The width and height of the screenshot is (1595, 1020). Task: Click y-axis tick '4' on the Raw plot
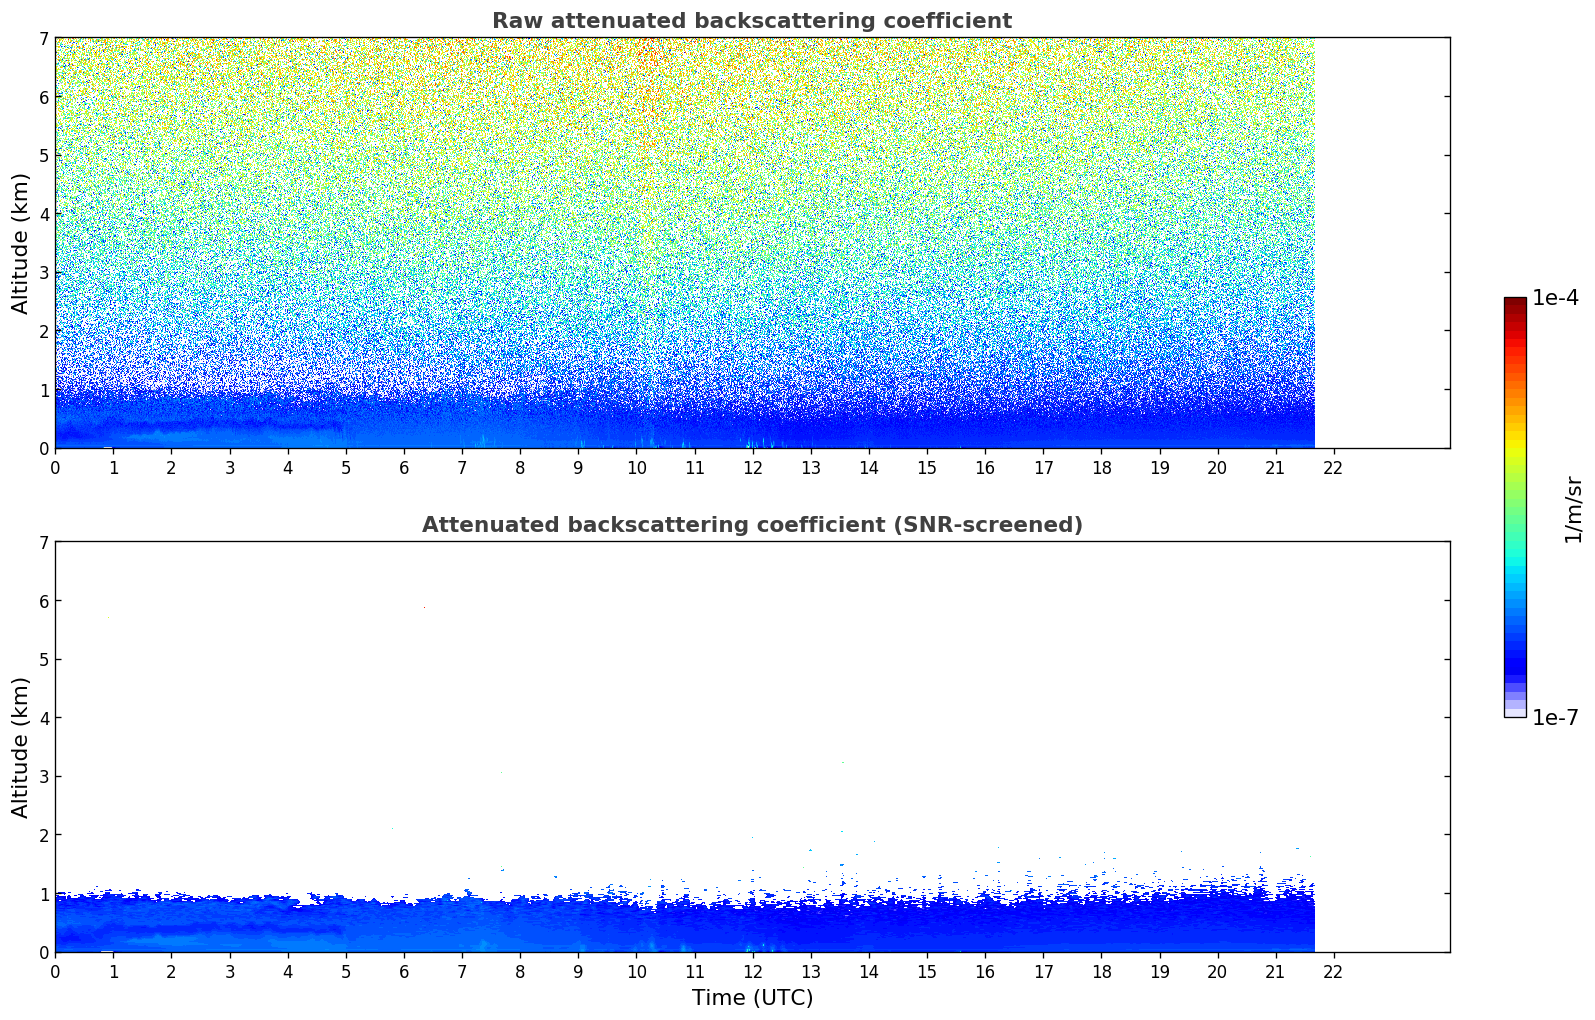pyautogui.click(x=44, y=214)
